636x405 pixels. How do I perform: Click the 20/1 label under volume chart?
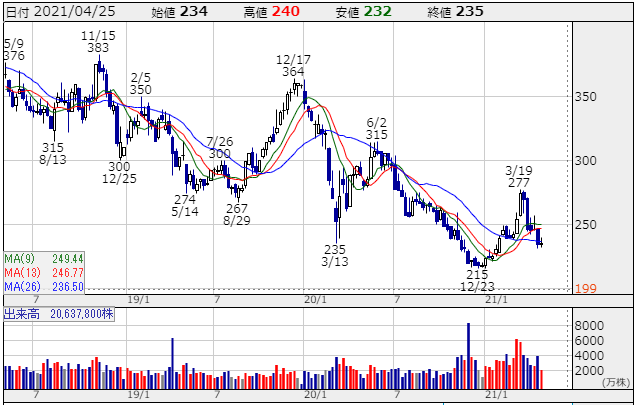tap(315, 394)
